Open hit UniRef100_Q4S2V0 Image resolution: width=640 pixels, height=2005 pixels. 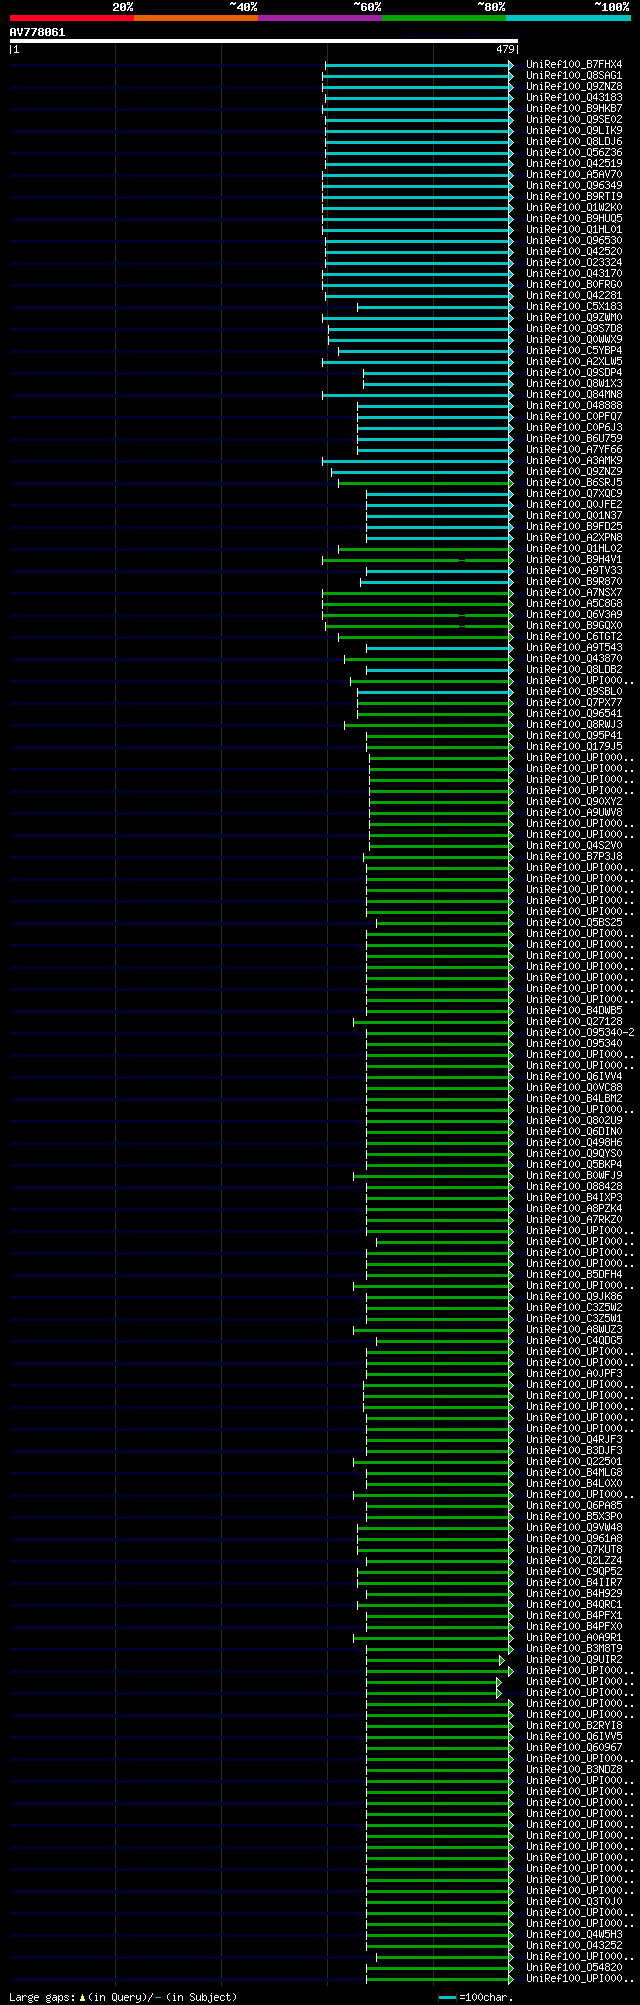574,845
